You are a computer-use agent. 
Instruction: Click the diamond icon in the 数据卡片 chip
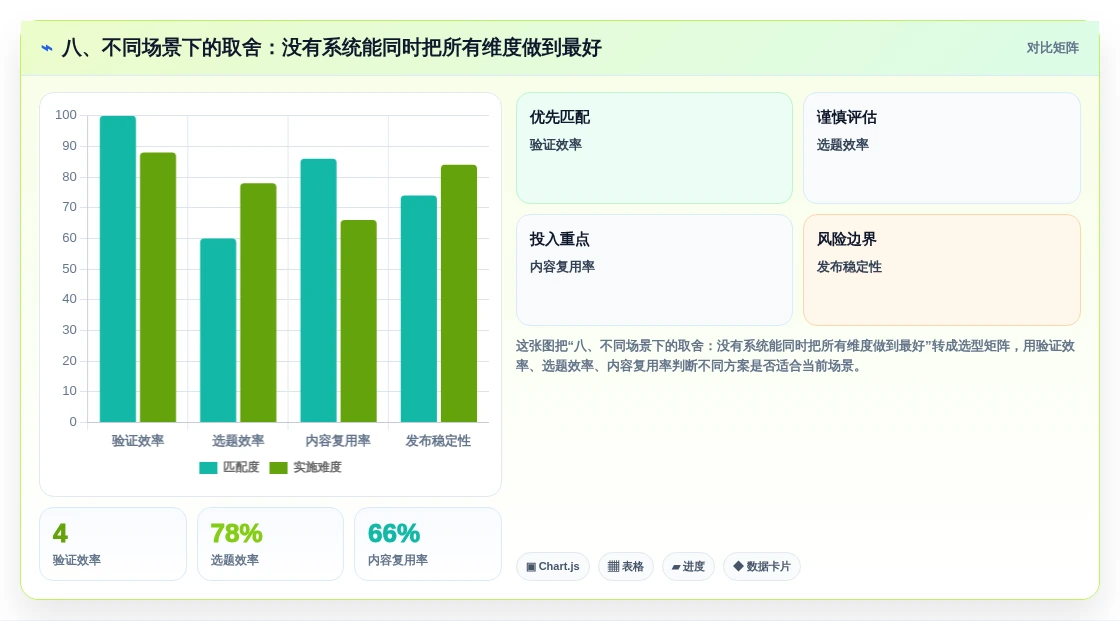tap(738, 566)
